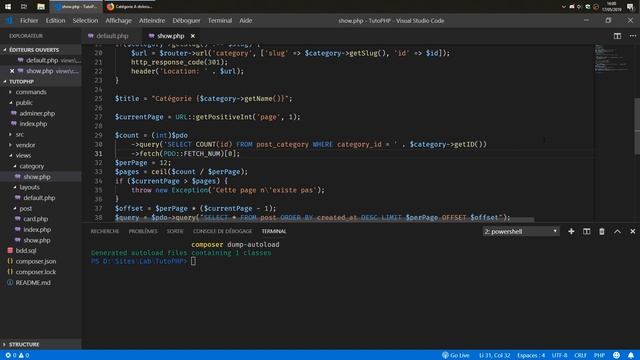Click the VS Code logo icon
Viewport: 640px width, 360px height.
click(x=9, y=20)
